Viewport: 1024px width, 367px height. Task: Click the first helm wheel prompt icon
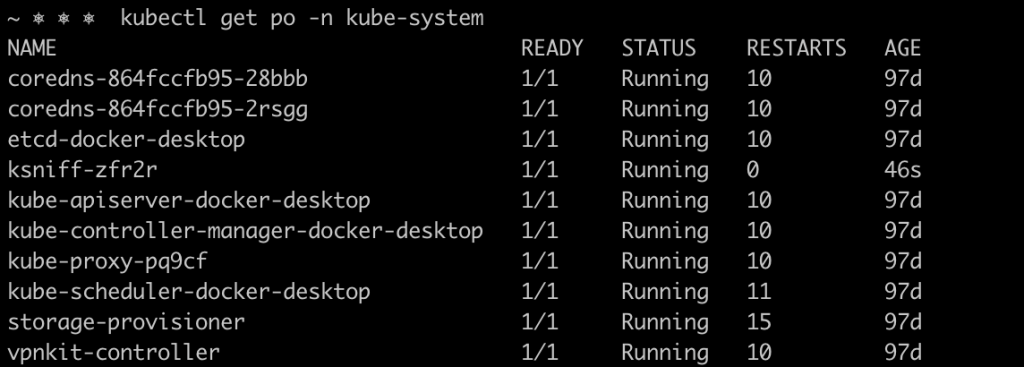click(x=38, y=19)
